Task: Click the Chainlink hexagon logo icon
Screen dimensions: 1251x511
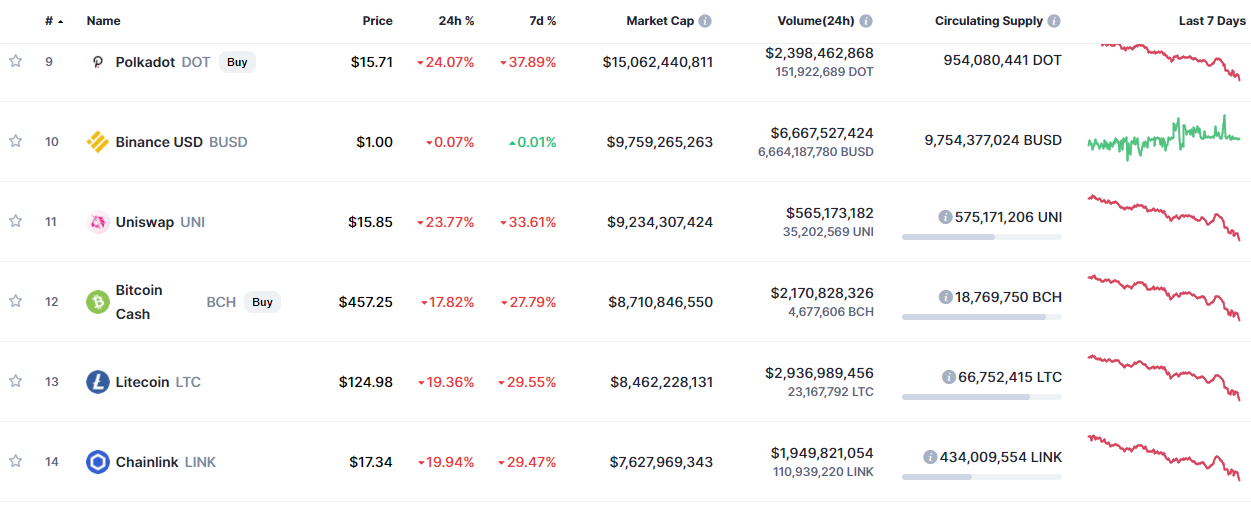Action: (x=97, y=462)
